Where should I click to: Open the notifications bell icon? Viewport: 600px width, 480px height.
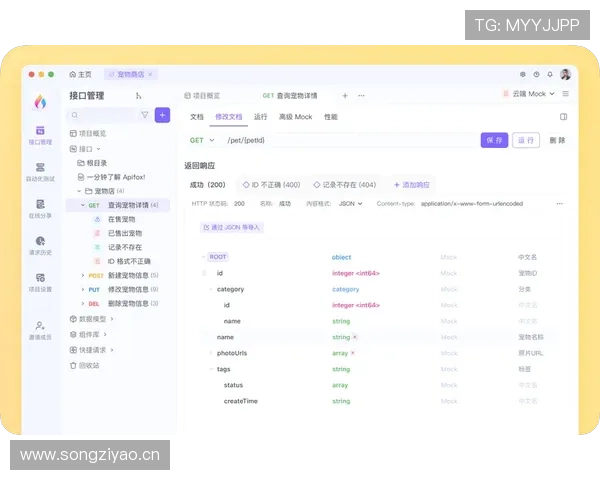click(550, 74)
